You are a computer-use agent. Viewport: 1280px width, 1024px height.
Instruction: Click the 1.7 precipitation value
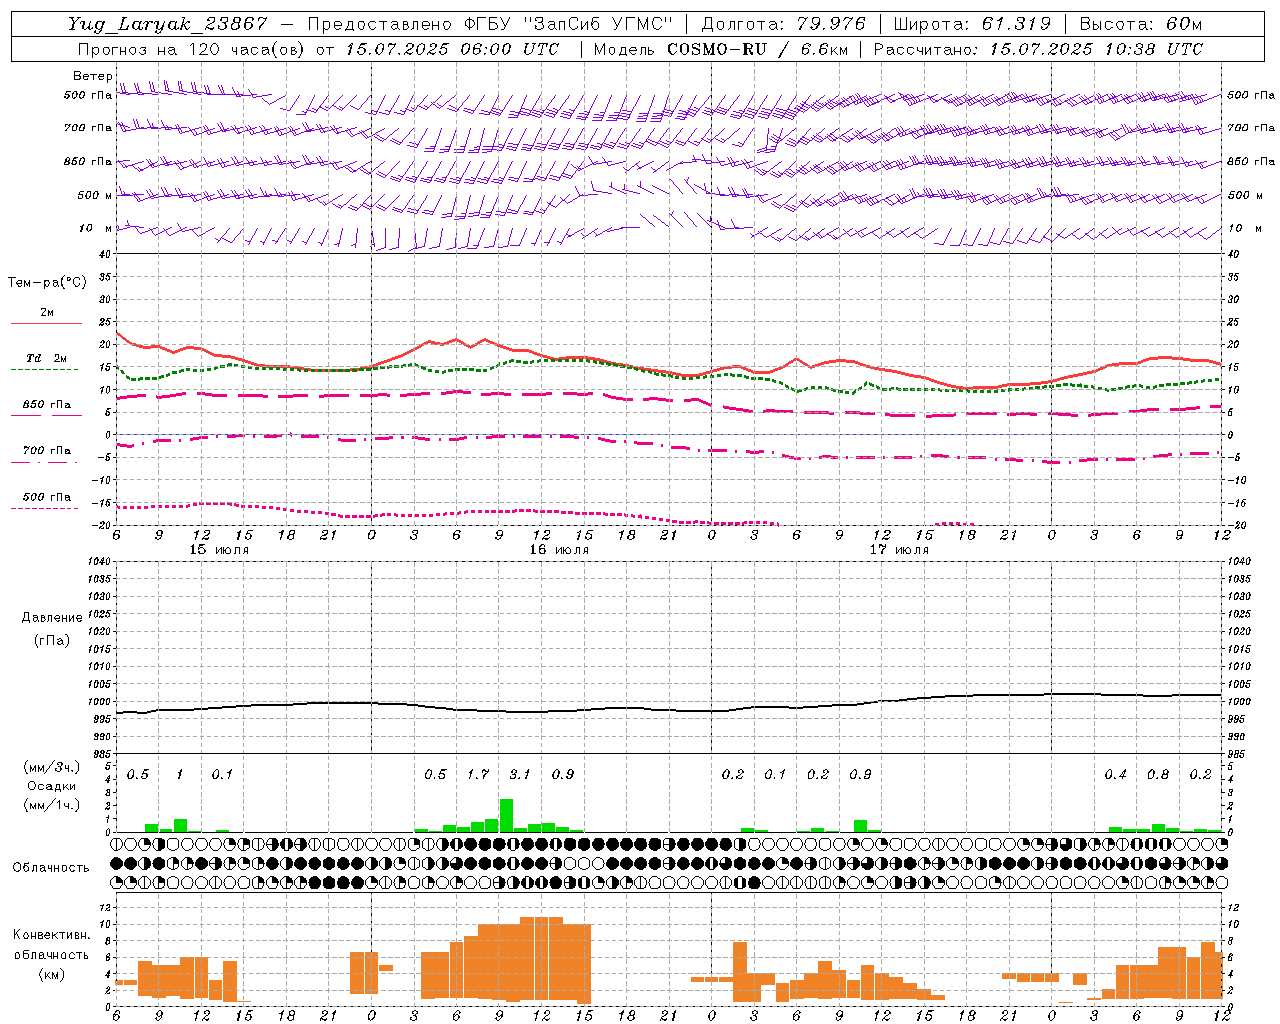(x=478, y=775)
